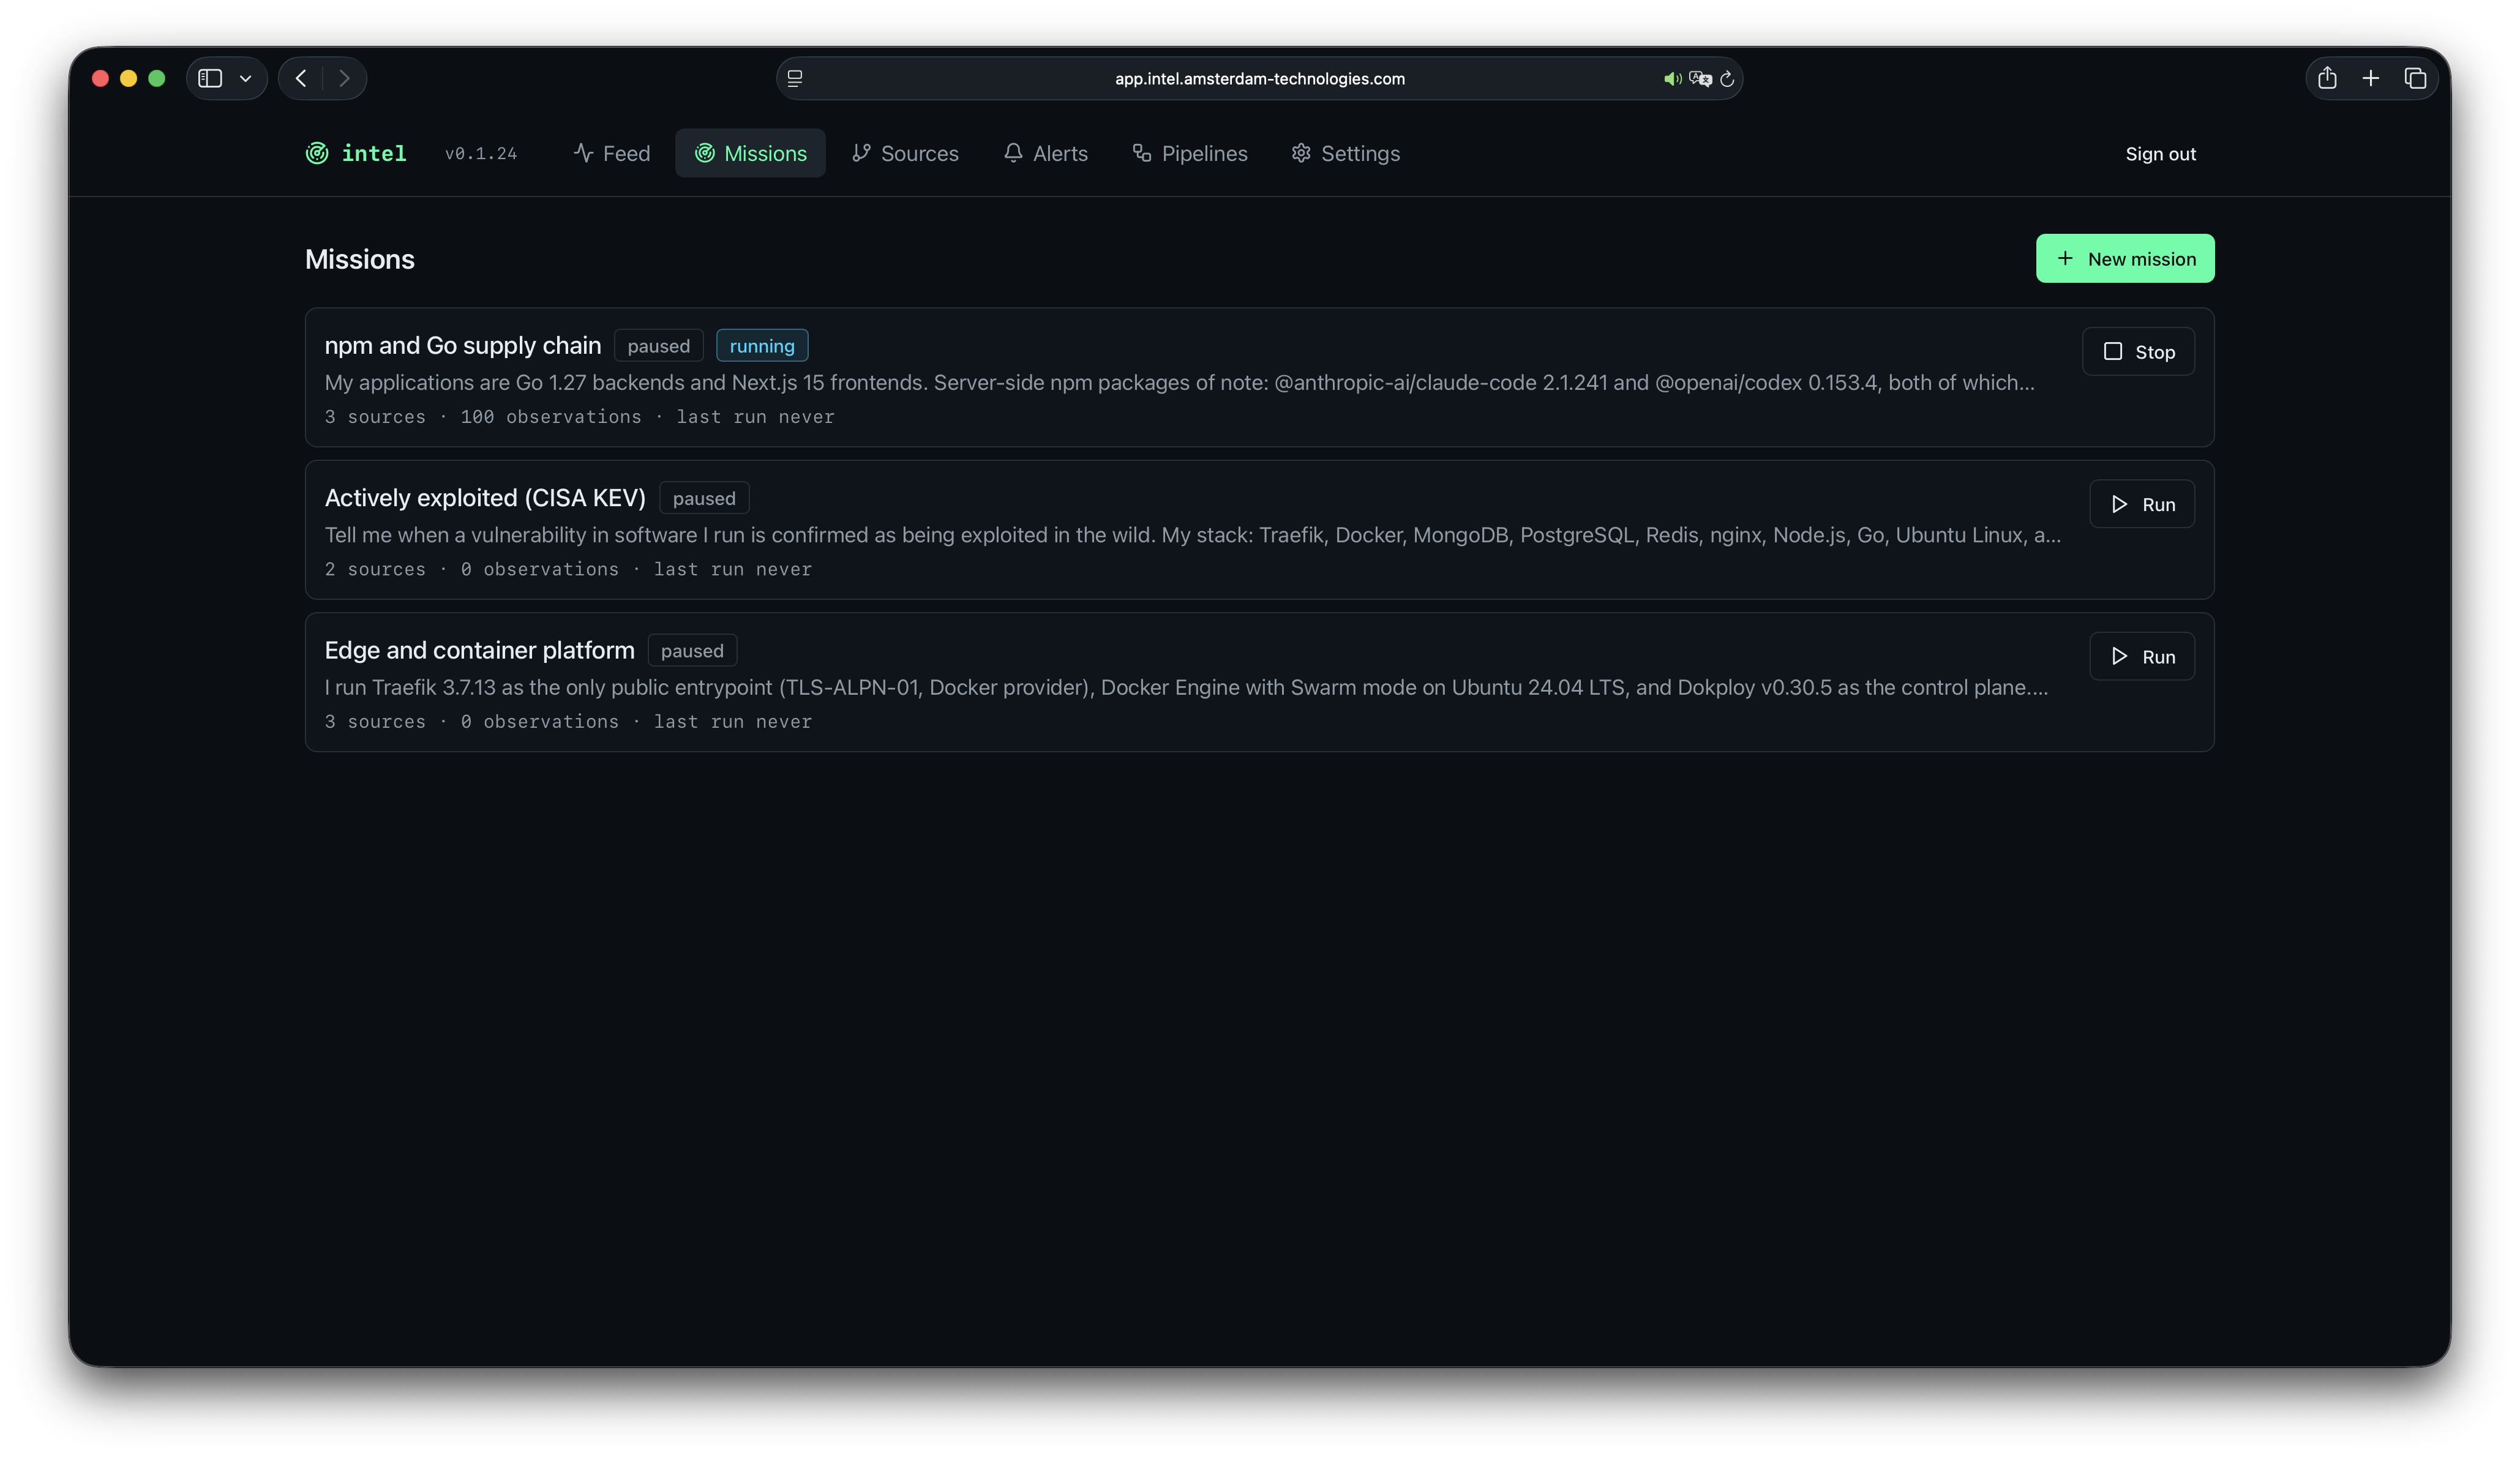Open a new tab with plus icon
The image size is (2520, 1458).
click(2371, 78)
